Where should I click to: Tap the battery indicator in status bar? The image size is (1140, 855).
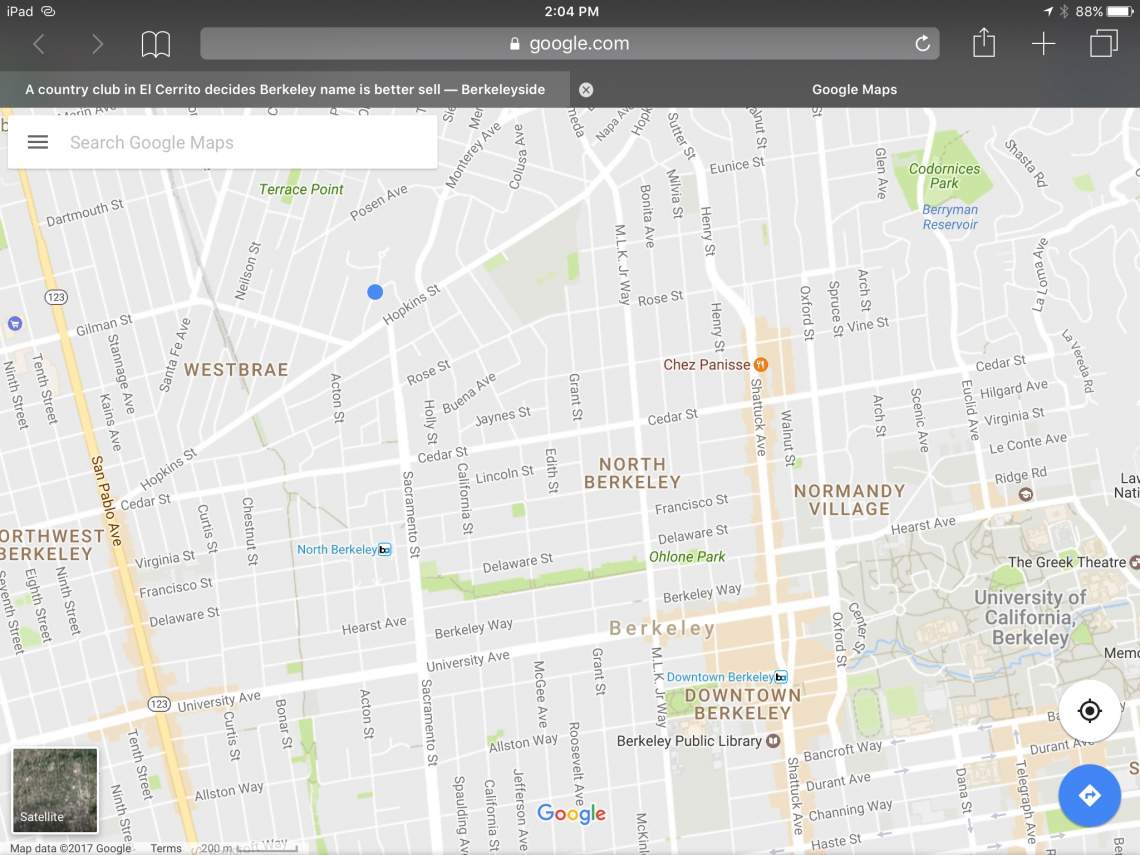(x=1120, y=11)
